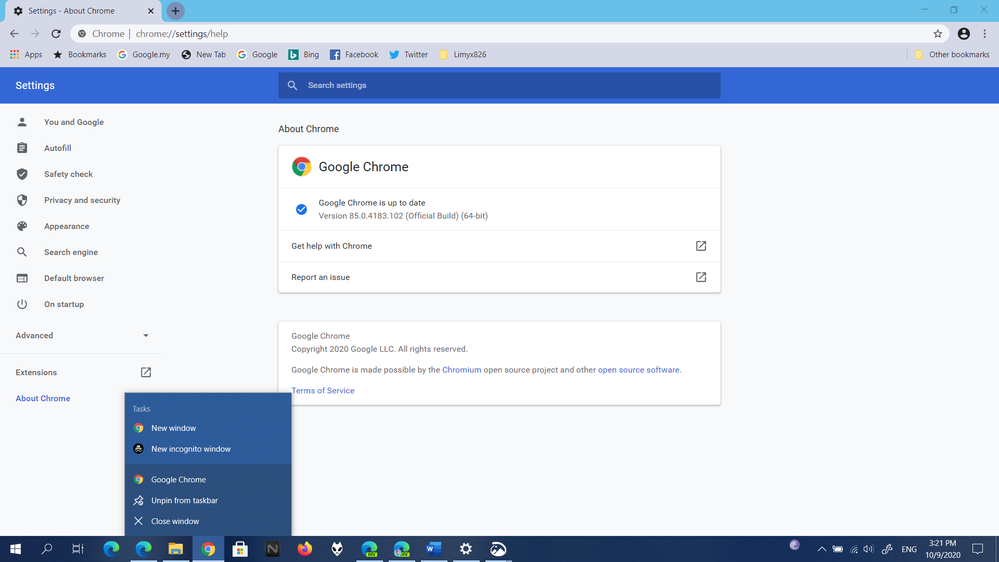This screenshot has width=999, height=562.
Task: Open Privacy and security settings
Action: tap(82, 201)
